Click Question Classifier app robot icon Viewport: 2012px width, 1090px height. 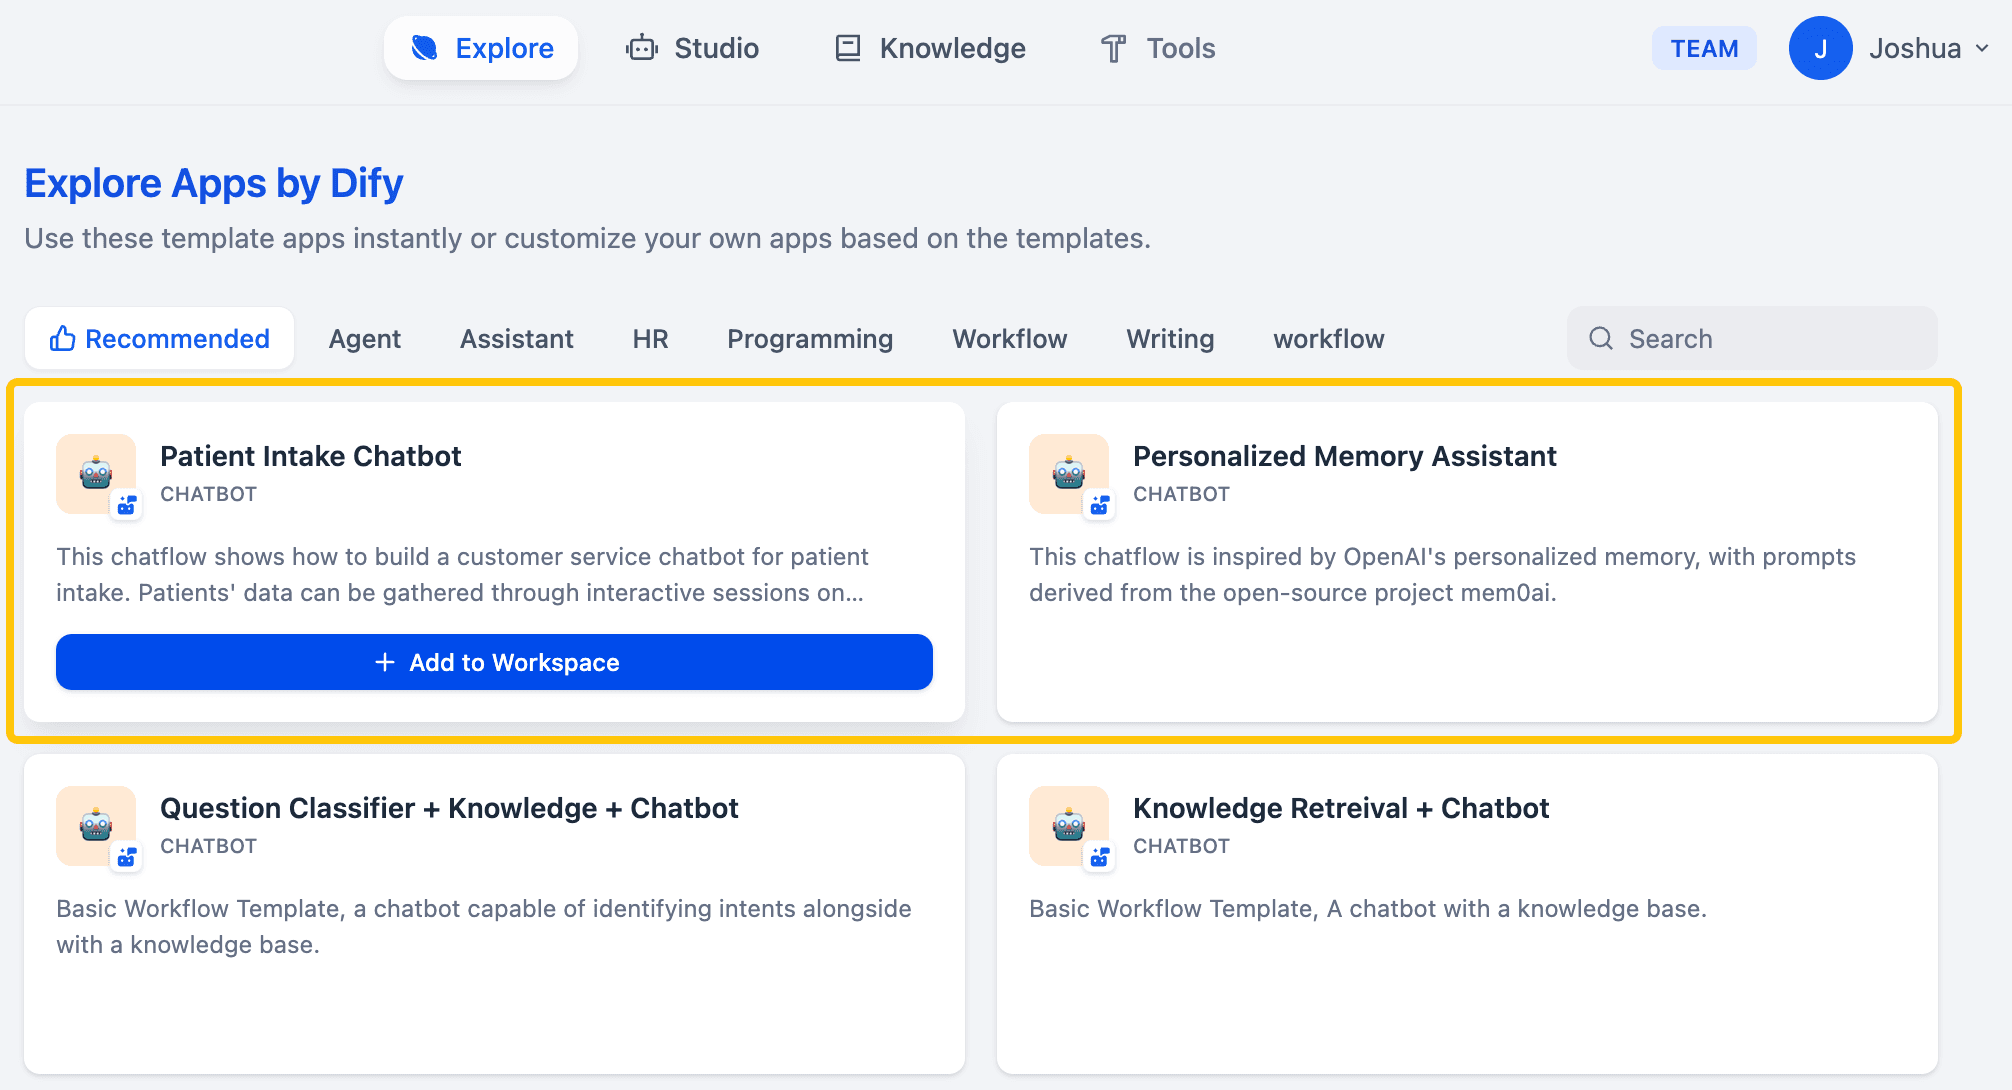[x=96, y=826]
